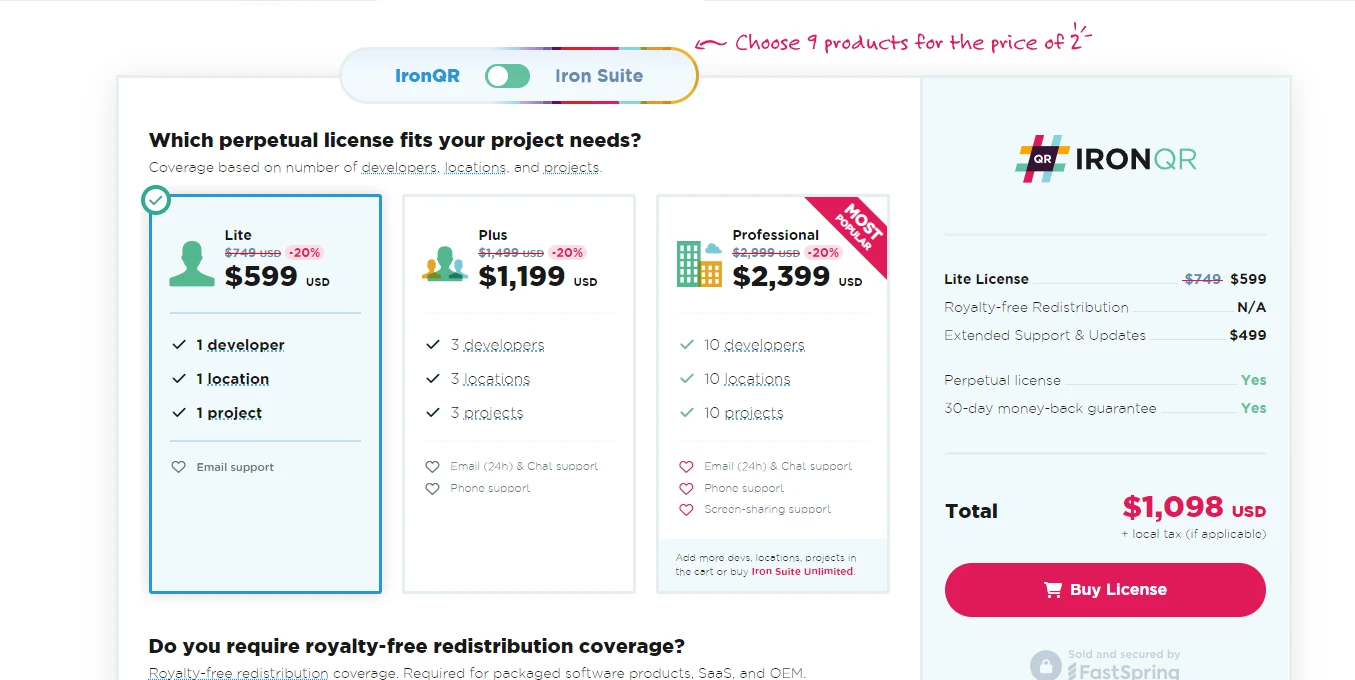The image size is (1355, 680).
Task: Click the heart icon beside Phone support in Plus
Action: (x=433, y=489)
